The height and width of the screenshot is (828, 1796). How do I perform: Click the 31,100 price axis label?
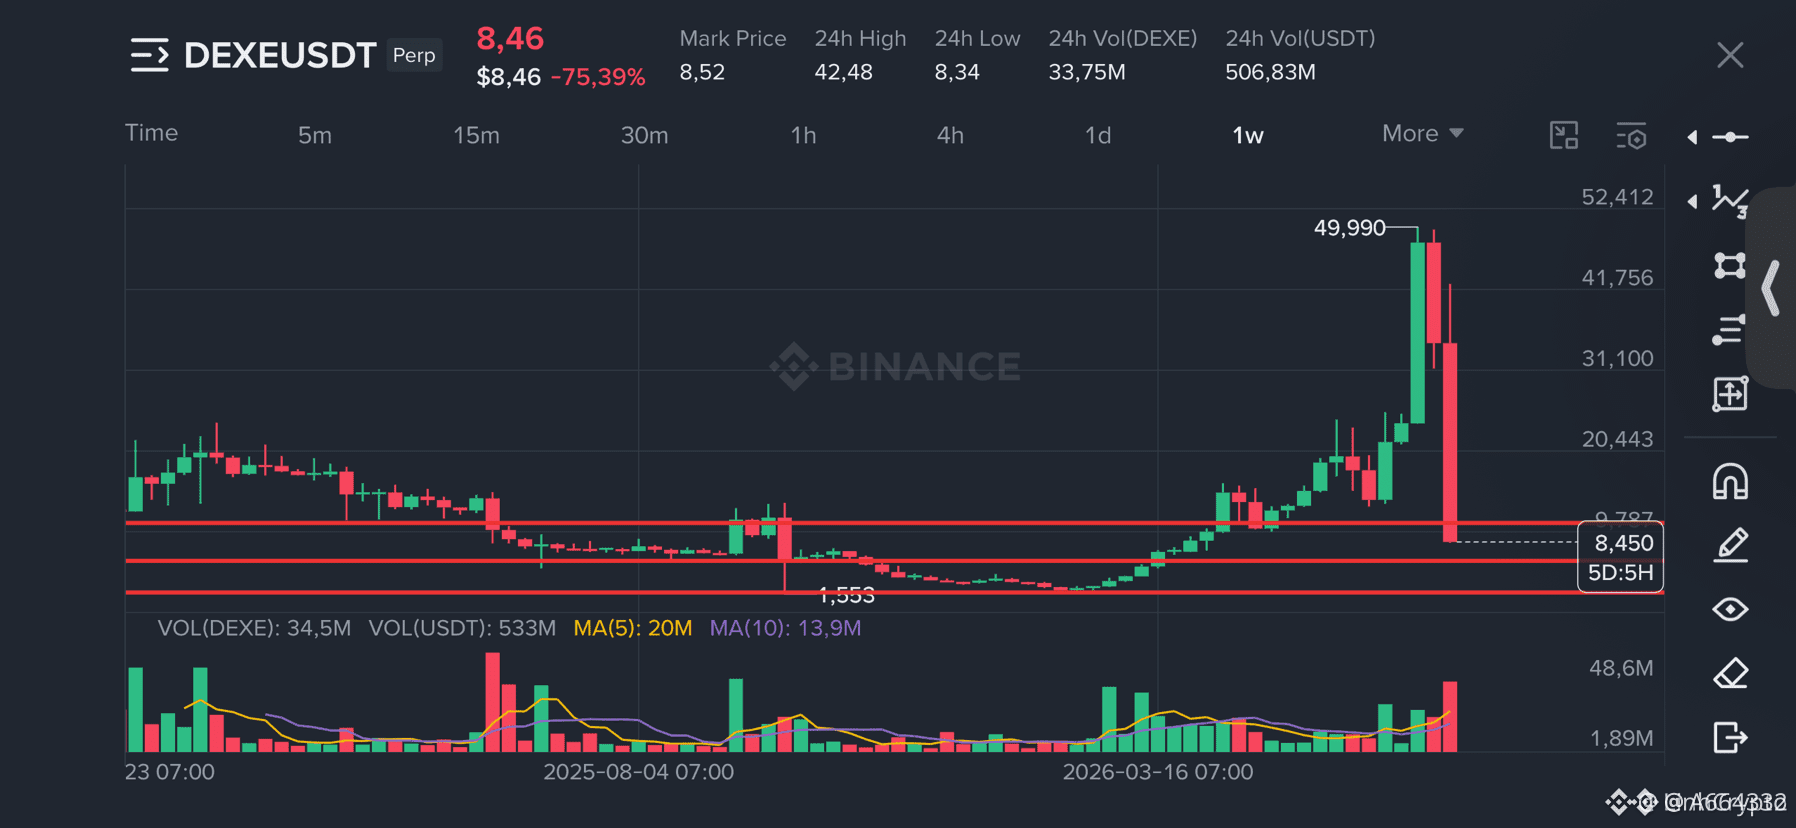click(x=1617, y=358)
